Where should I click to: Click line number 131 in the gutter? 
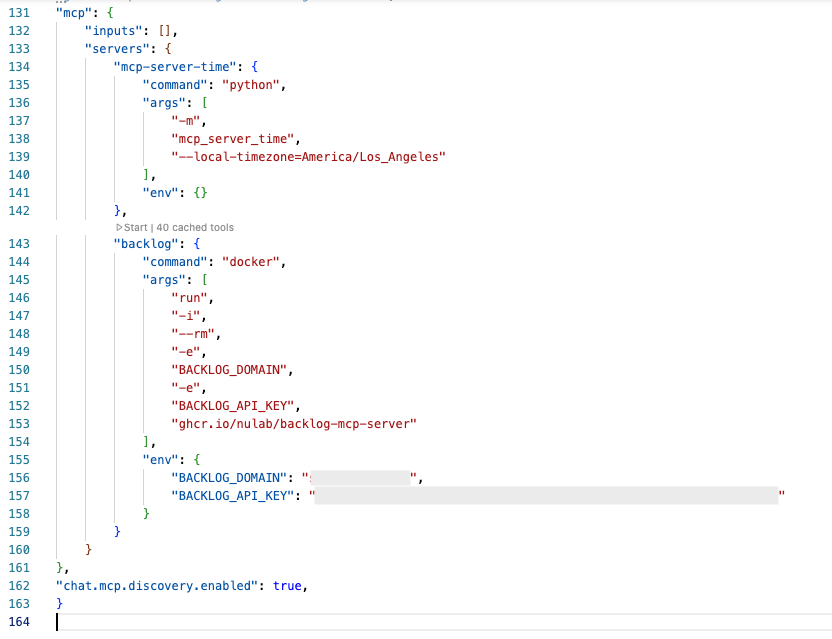coord(18,12)
